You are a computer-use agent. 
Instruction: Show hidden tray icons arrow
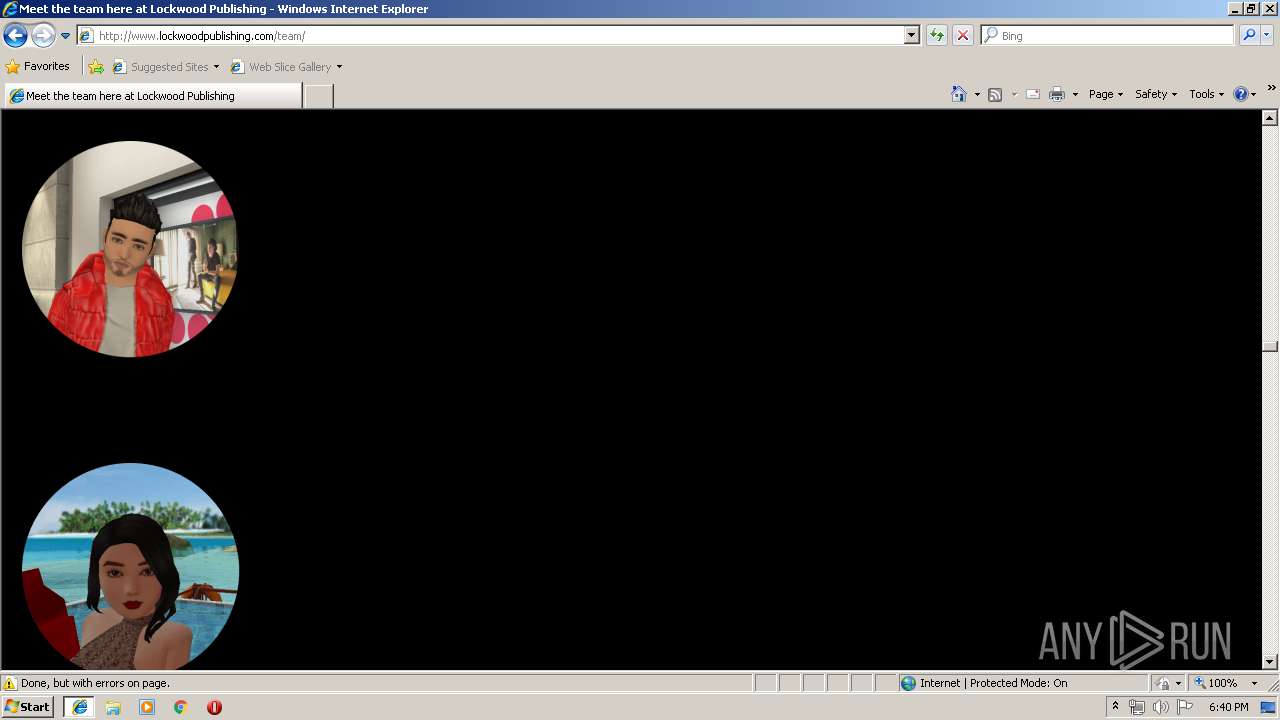[1116, 707]
